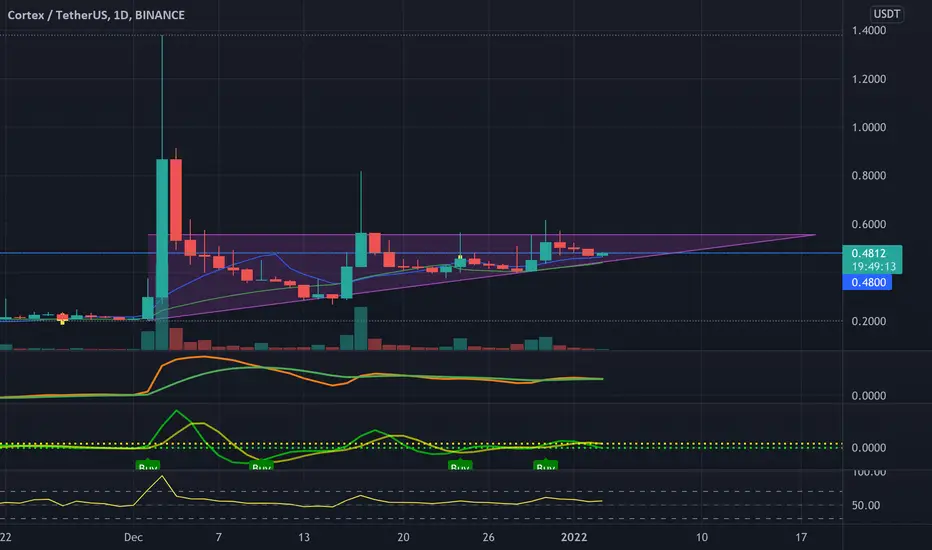Click the Buy signal label just before 2022
The image size is (932, 550).
point(546,466)
